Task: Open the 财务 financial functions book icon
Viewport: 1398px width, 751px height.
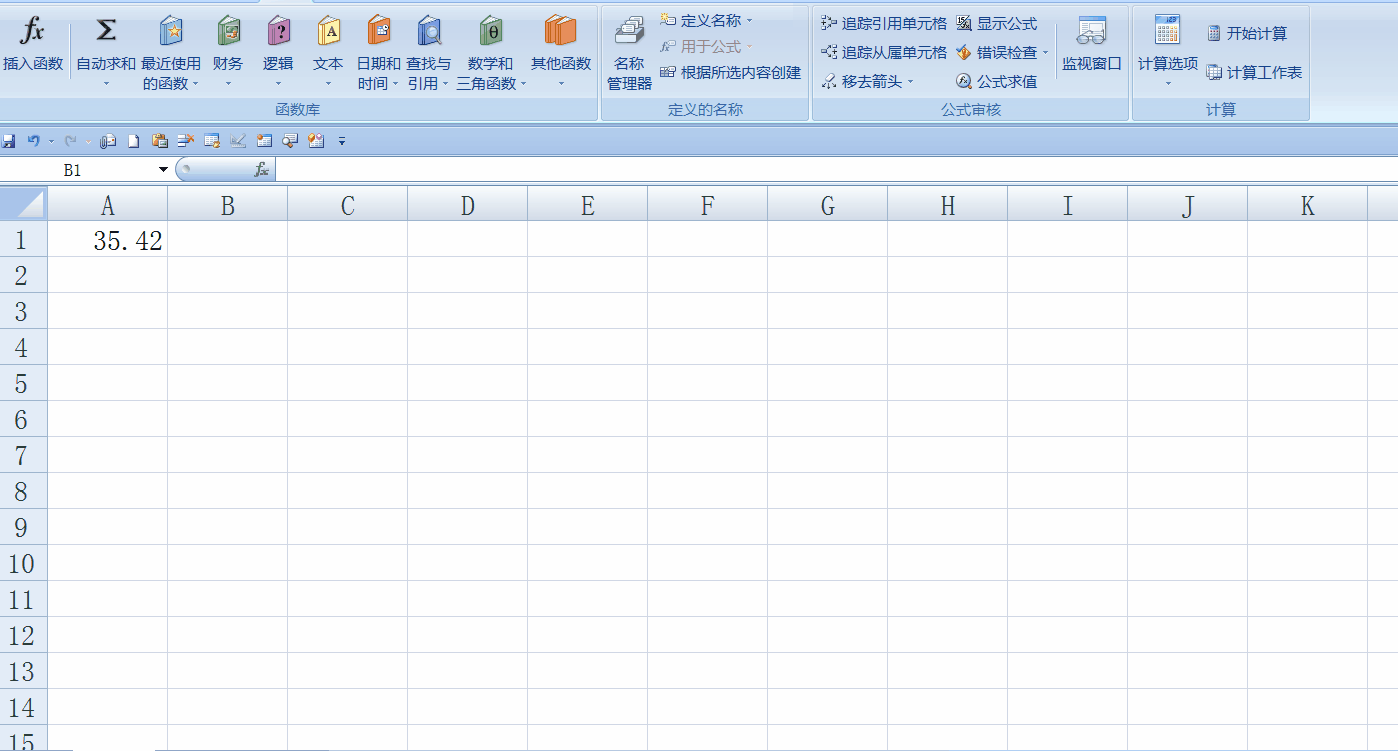Action: [228, 31]
